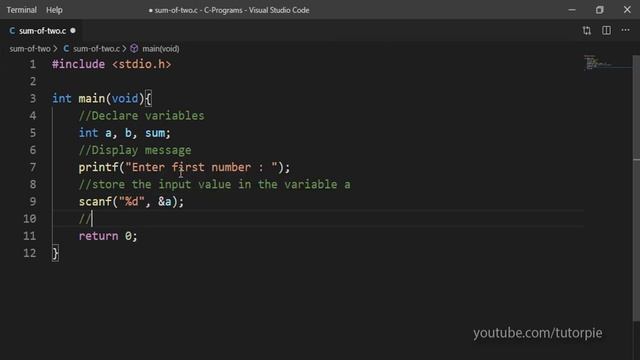Click the '<stdio.h>' header text
Viewport: 640px width, 360px height.
pyautogui.click(x=142, y=64)
